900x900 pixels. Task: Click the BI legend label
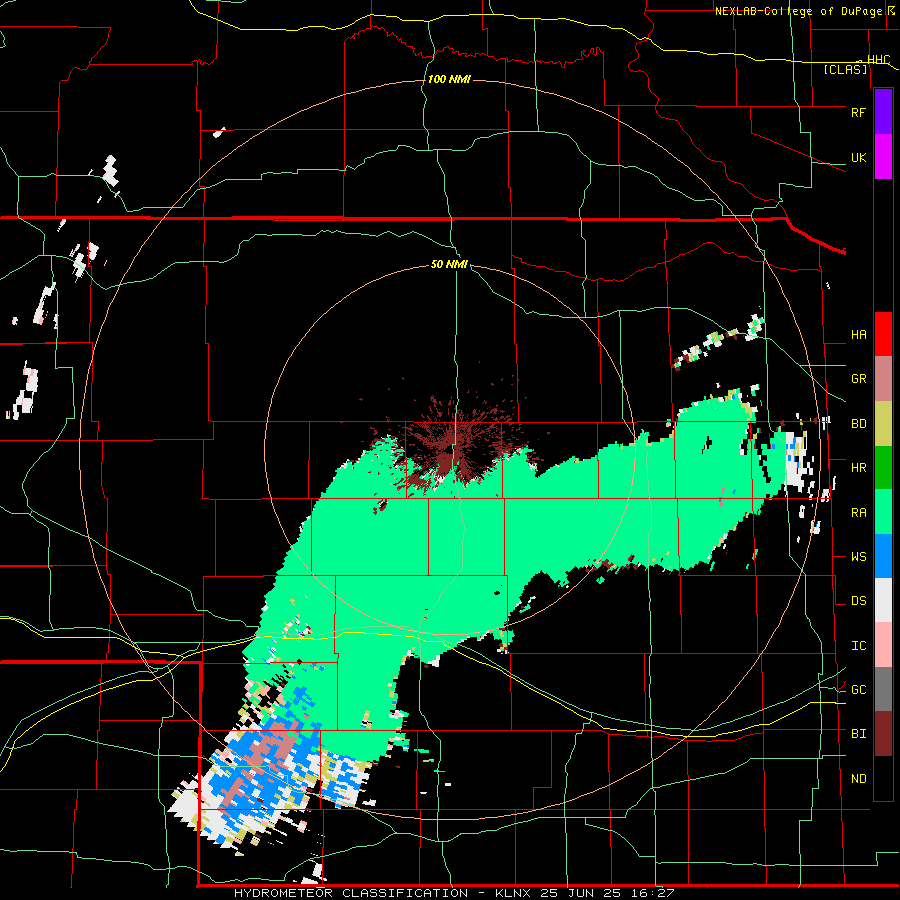858,734
